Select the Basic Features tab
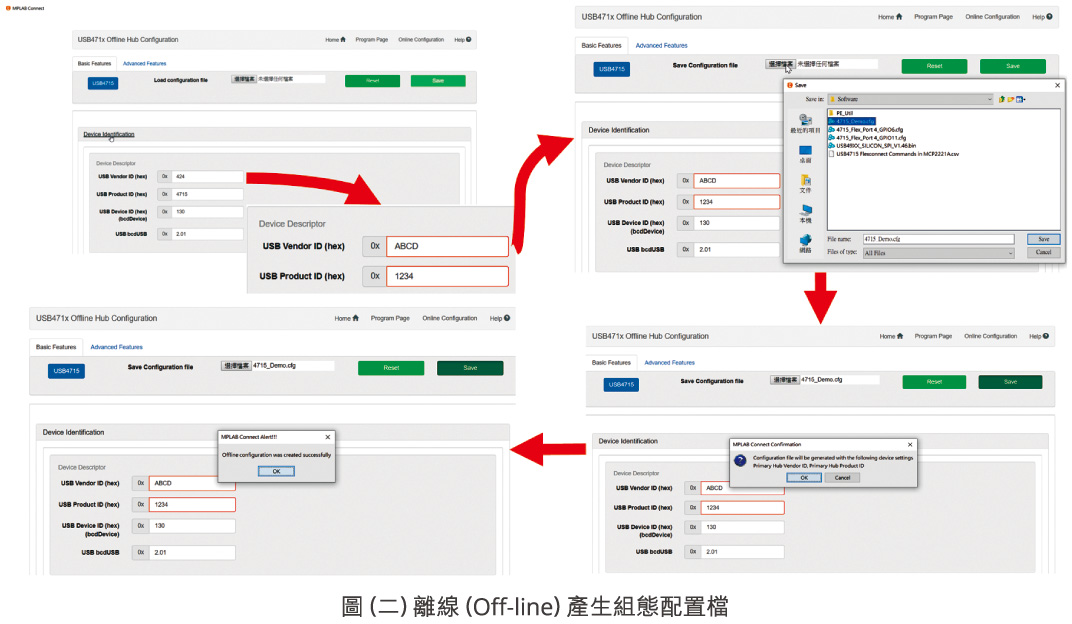 tap(601, 45)
